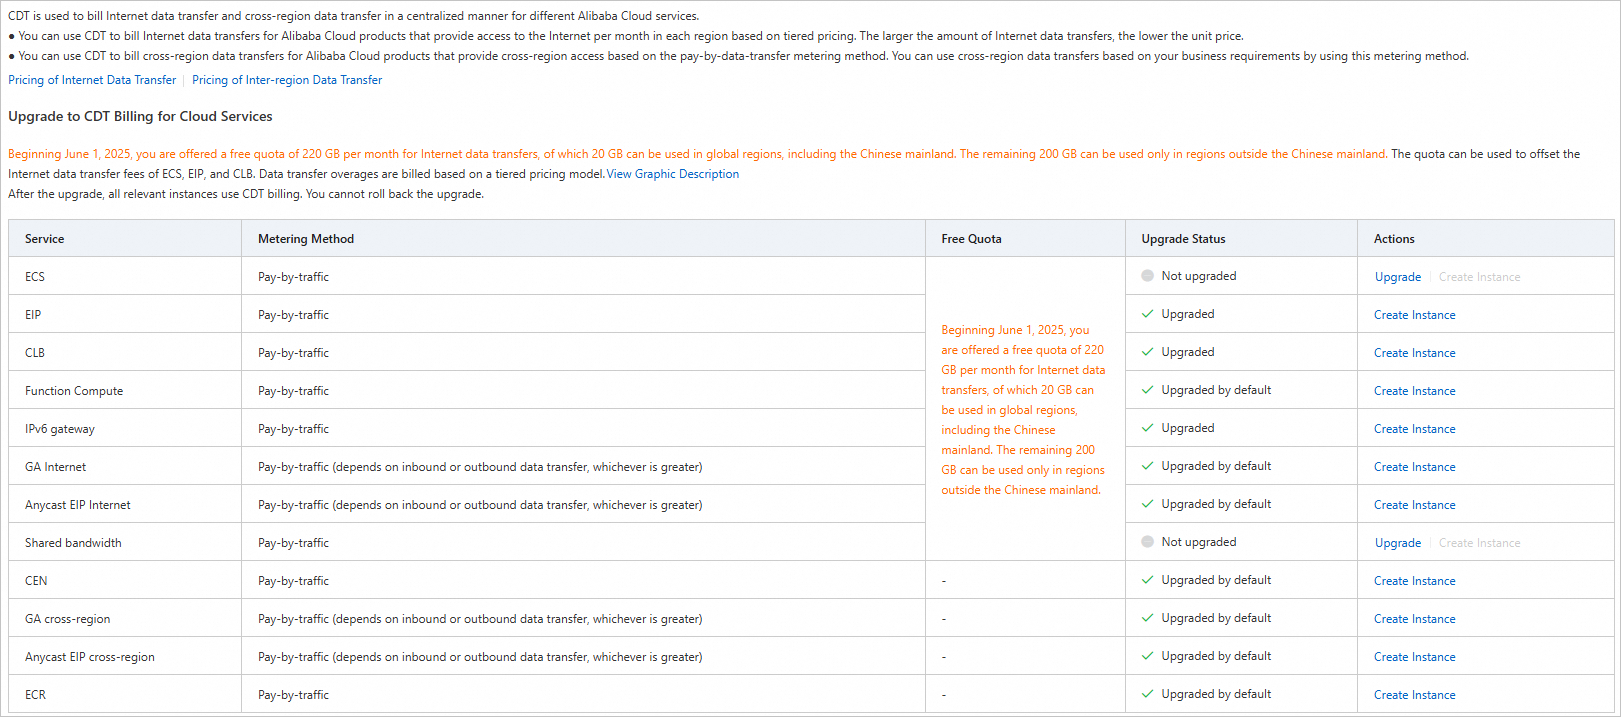Create Instance for GA Internet
Viewport: 1621px width, 717px height.
tap(1414, 467)
